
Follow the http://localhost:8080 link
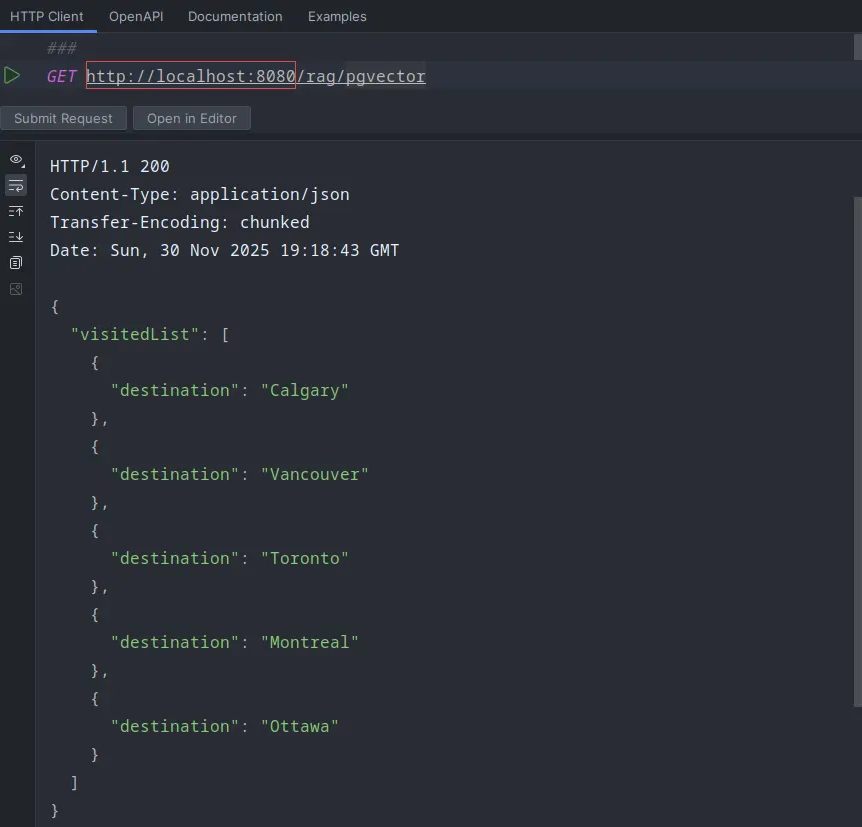coord(190,76)
